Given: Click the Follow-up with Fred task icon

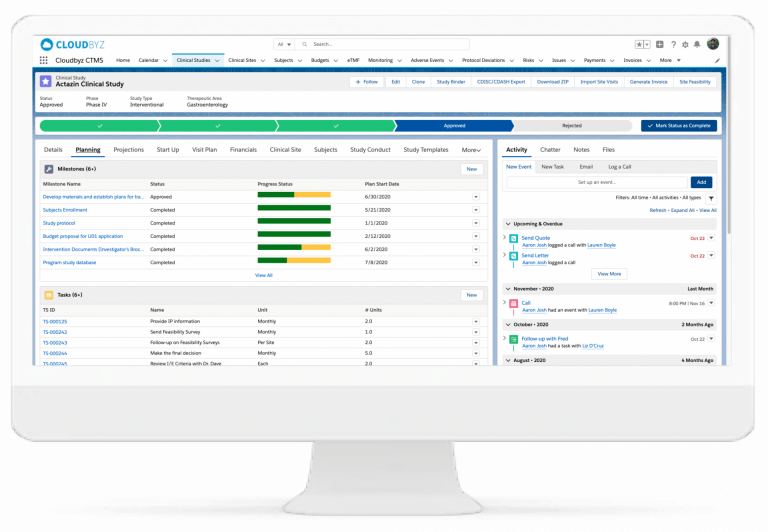Looking at the screenshot, I should click(514, 338).
